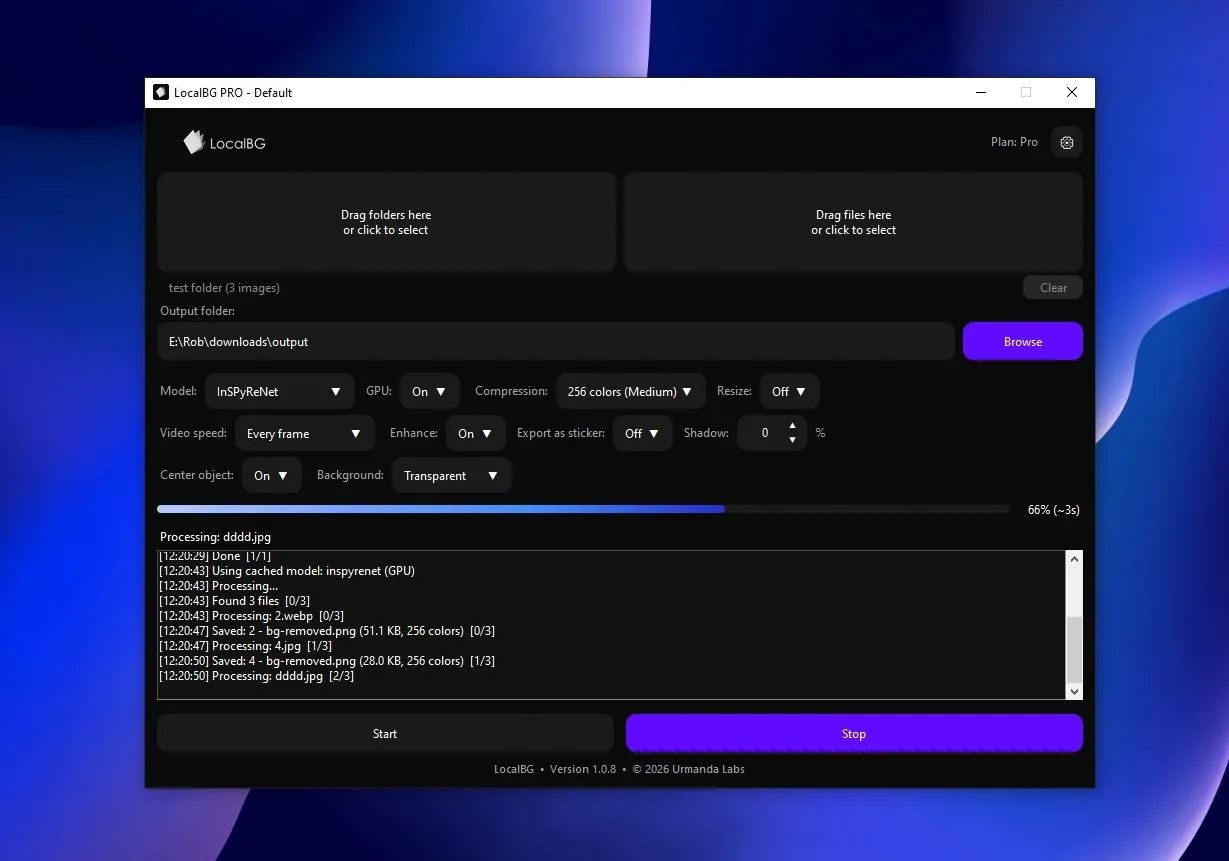Open the Model dropdown showing InSPyReNet
The height and width of the screenshot is (861, 1229).
[x=280, y=391]
